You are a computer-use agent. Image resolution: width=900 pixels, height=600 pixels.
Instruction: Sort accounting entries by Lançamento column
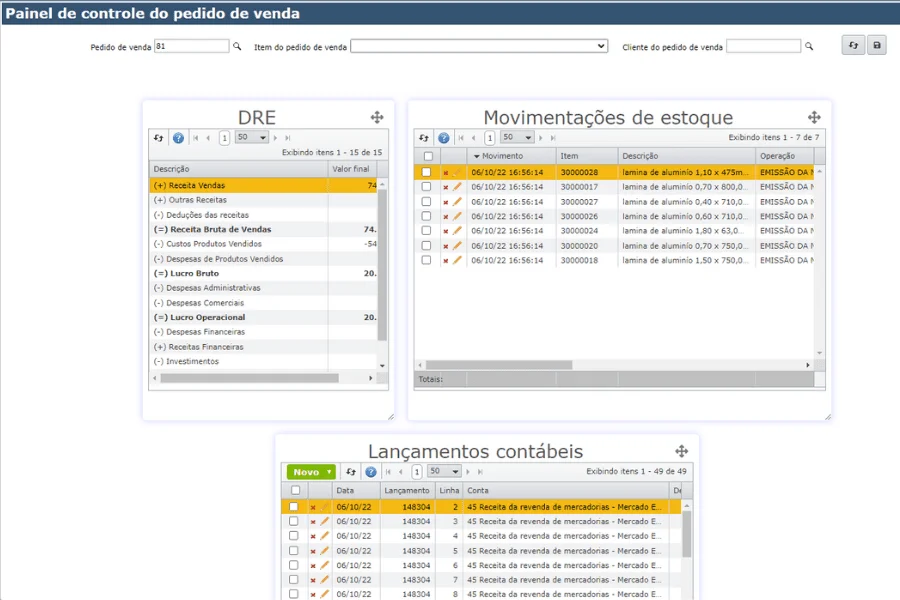point(407,490)
